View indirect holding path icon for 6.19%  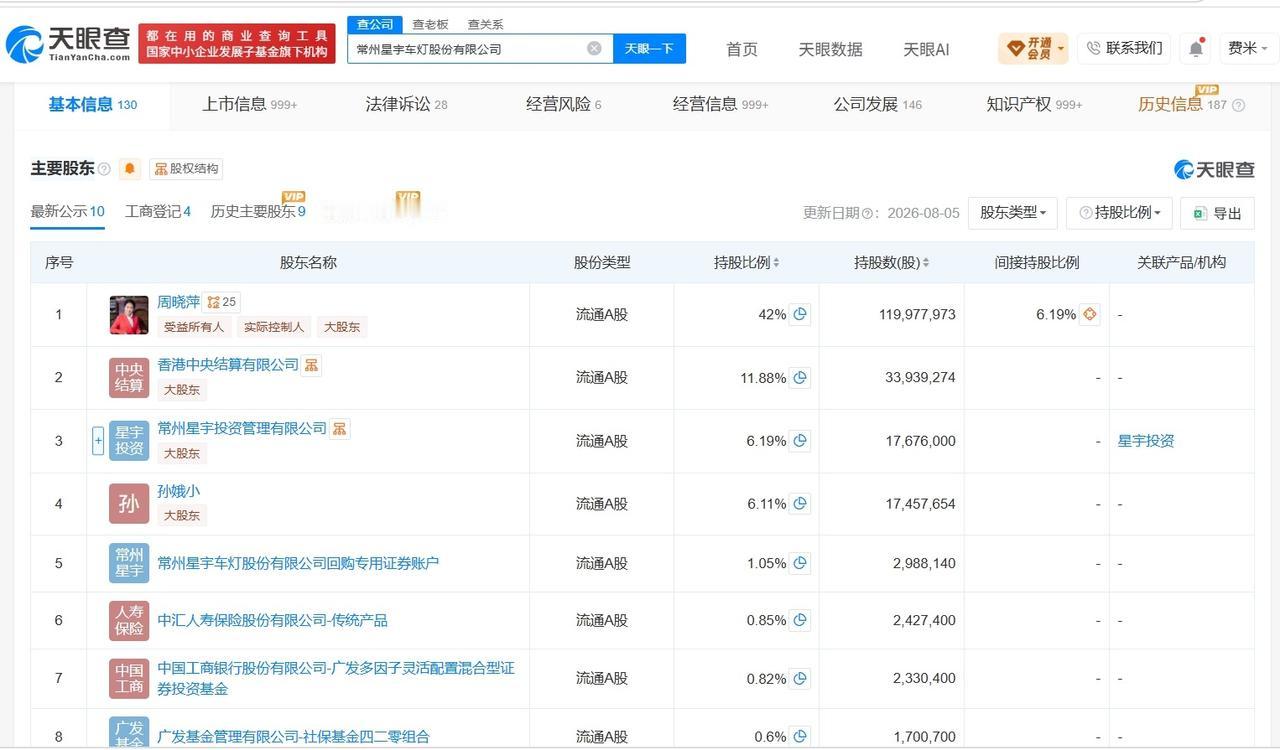tap(1090, 314)
